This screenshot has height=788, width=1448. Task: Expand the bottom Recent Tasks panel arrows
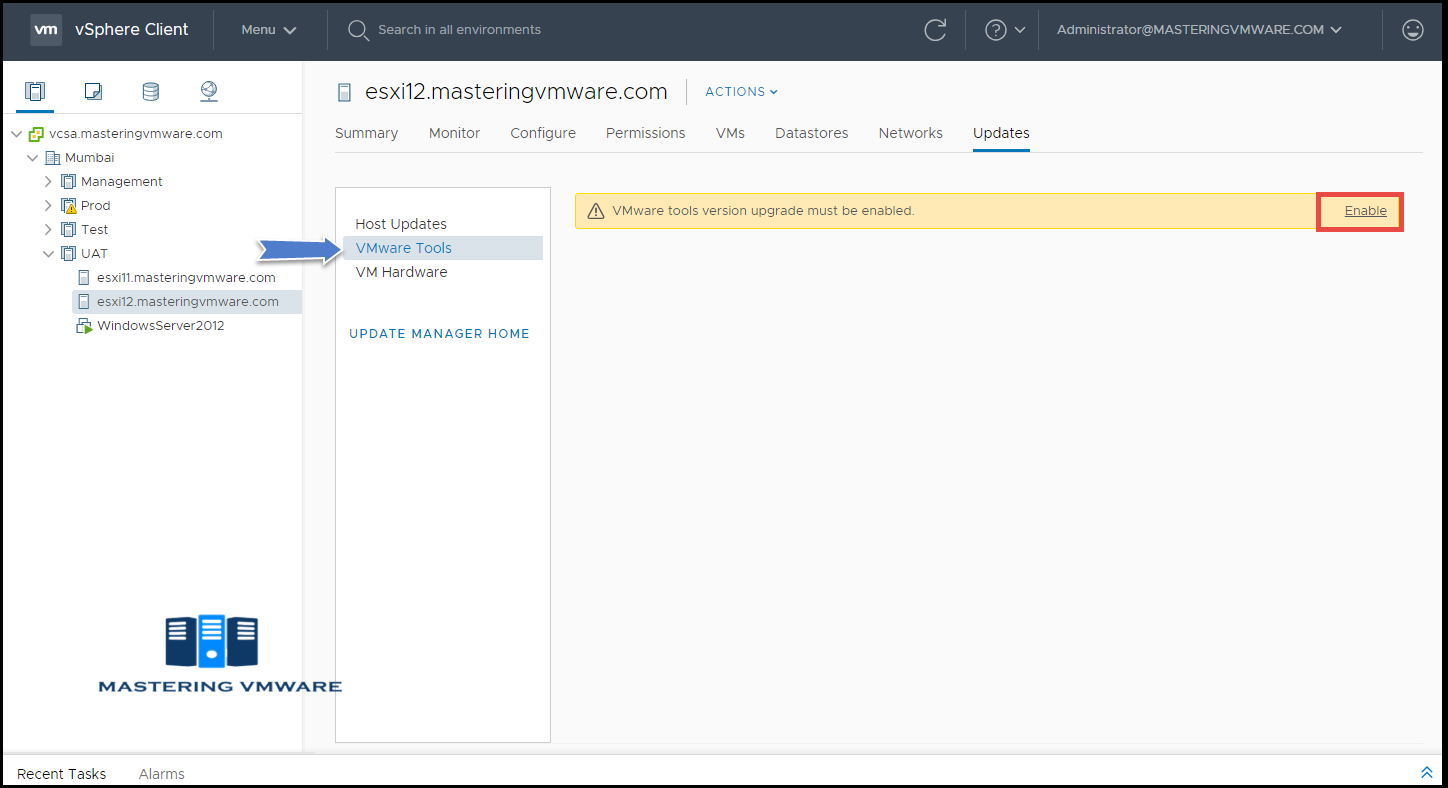coord(1427,772)
